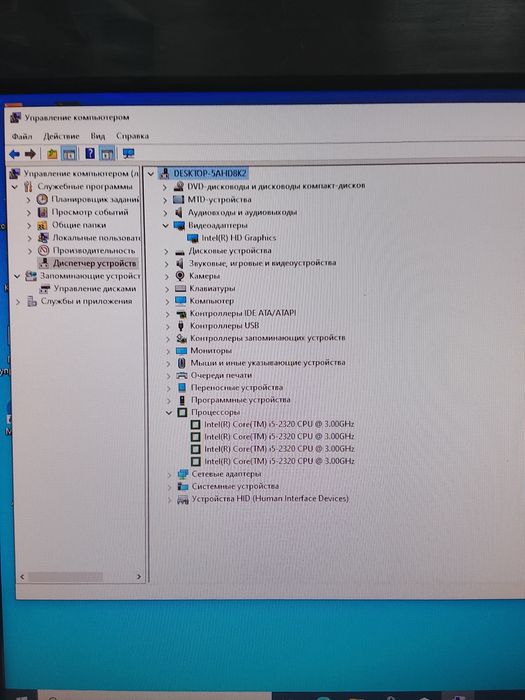This screenshot has width=525, height=700.
Task: Toggle the action pane toolbar button
Action: (107, 154)
